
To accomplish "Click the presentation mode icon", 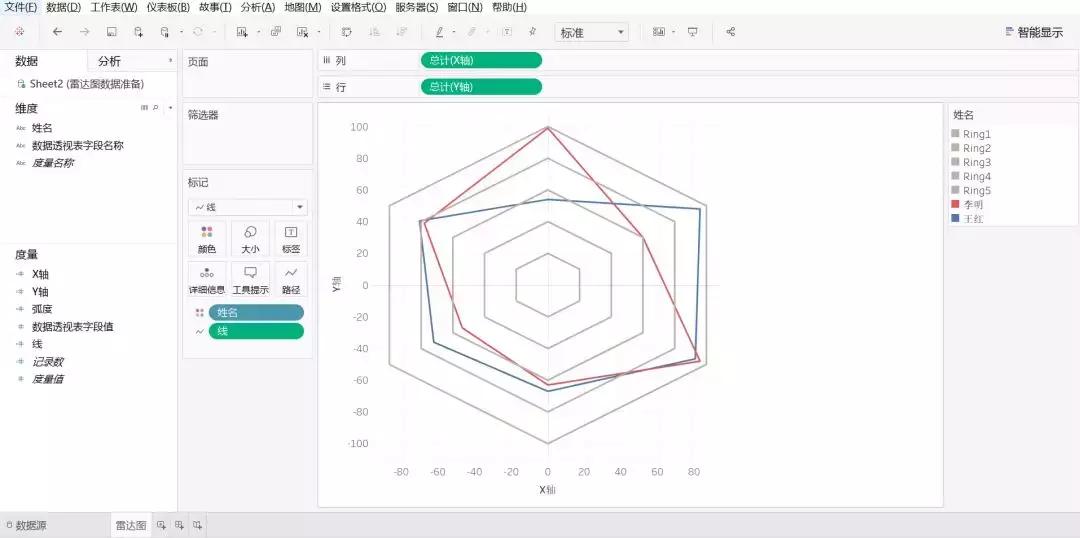I will coord(693,32).
